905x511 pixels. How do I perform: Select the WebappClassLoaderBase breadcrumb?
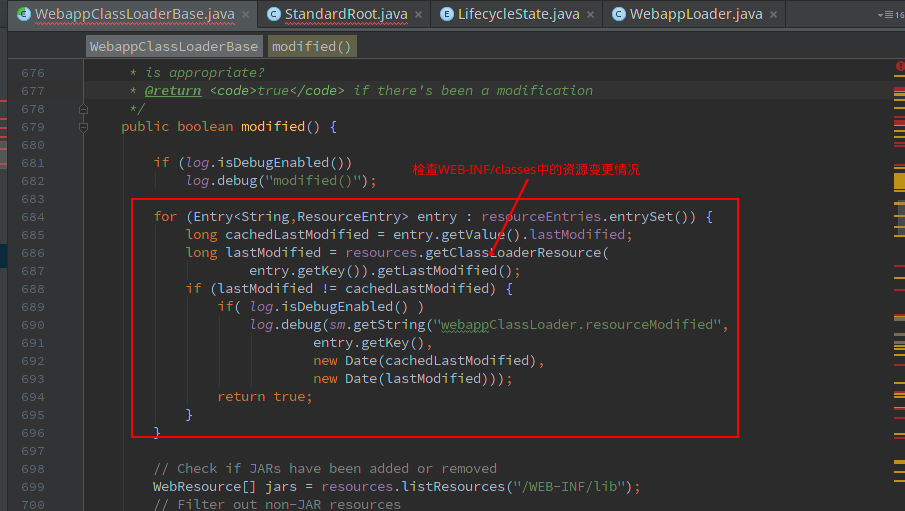coord(174,46)
